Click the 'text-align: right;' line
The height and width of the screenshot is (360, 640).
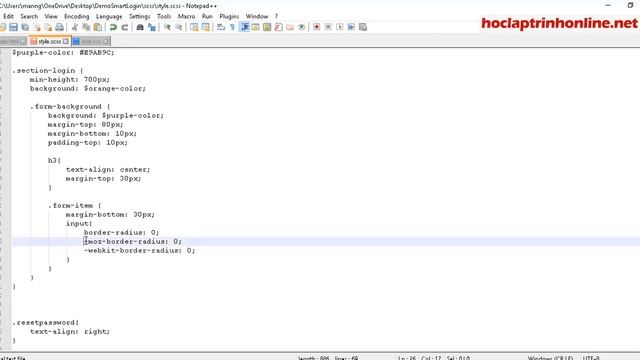pos(69,331)
